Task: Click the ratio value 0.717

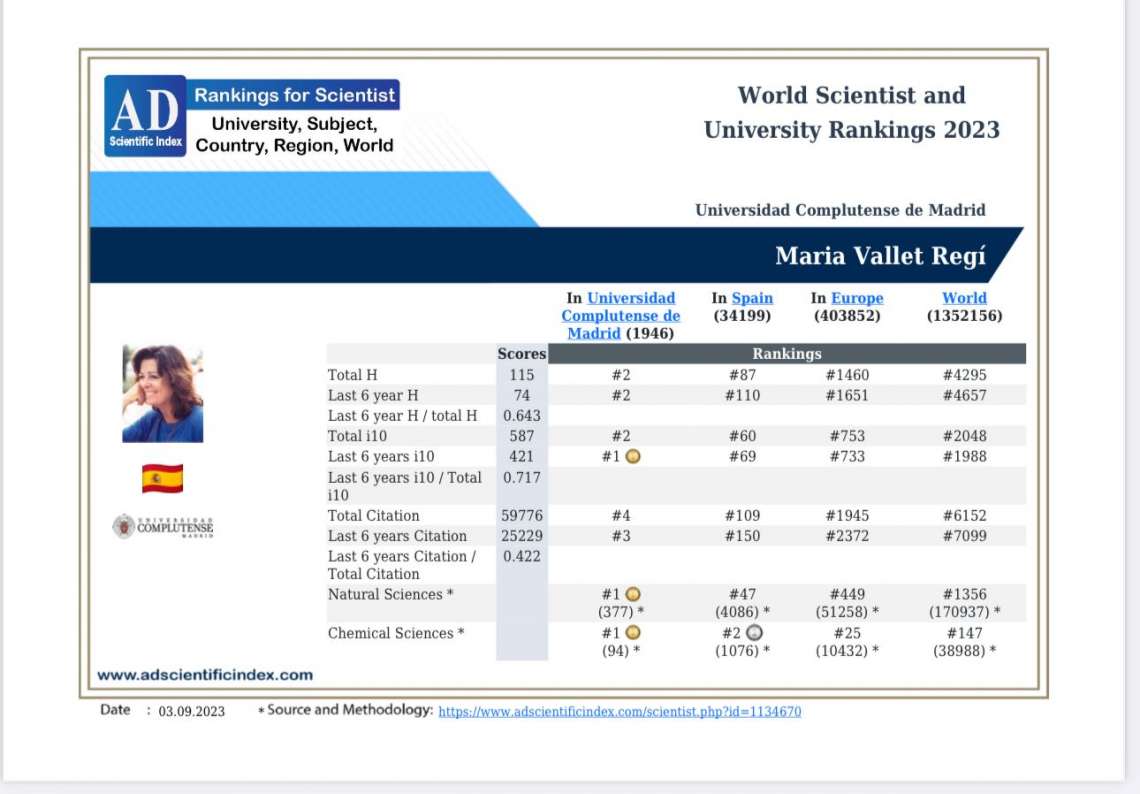Action: click(x=522, y=478)
